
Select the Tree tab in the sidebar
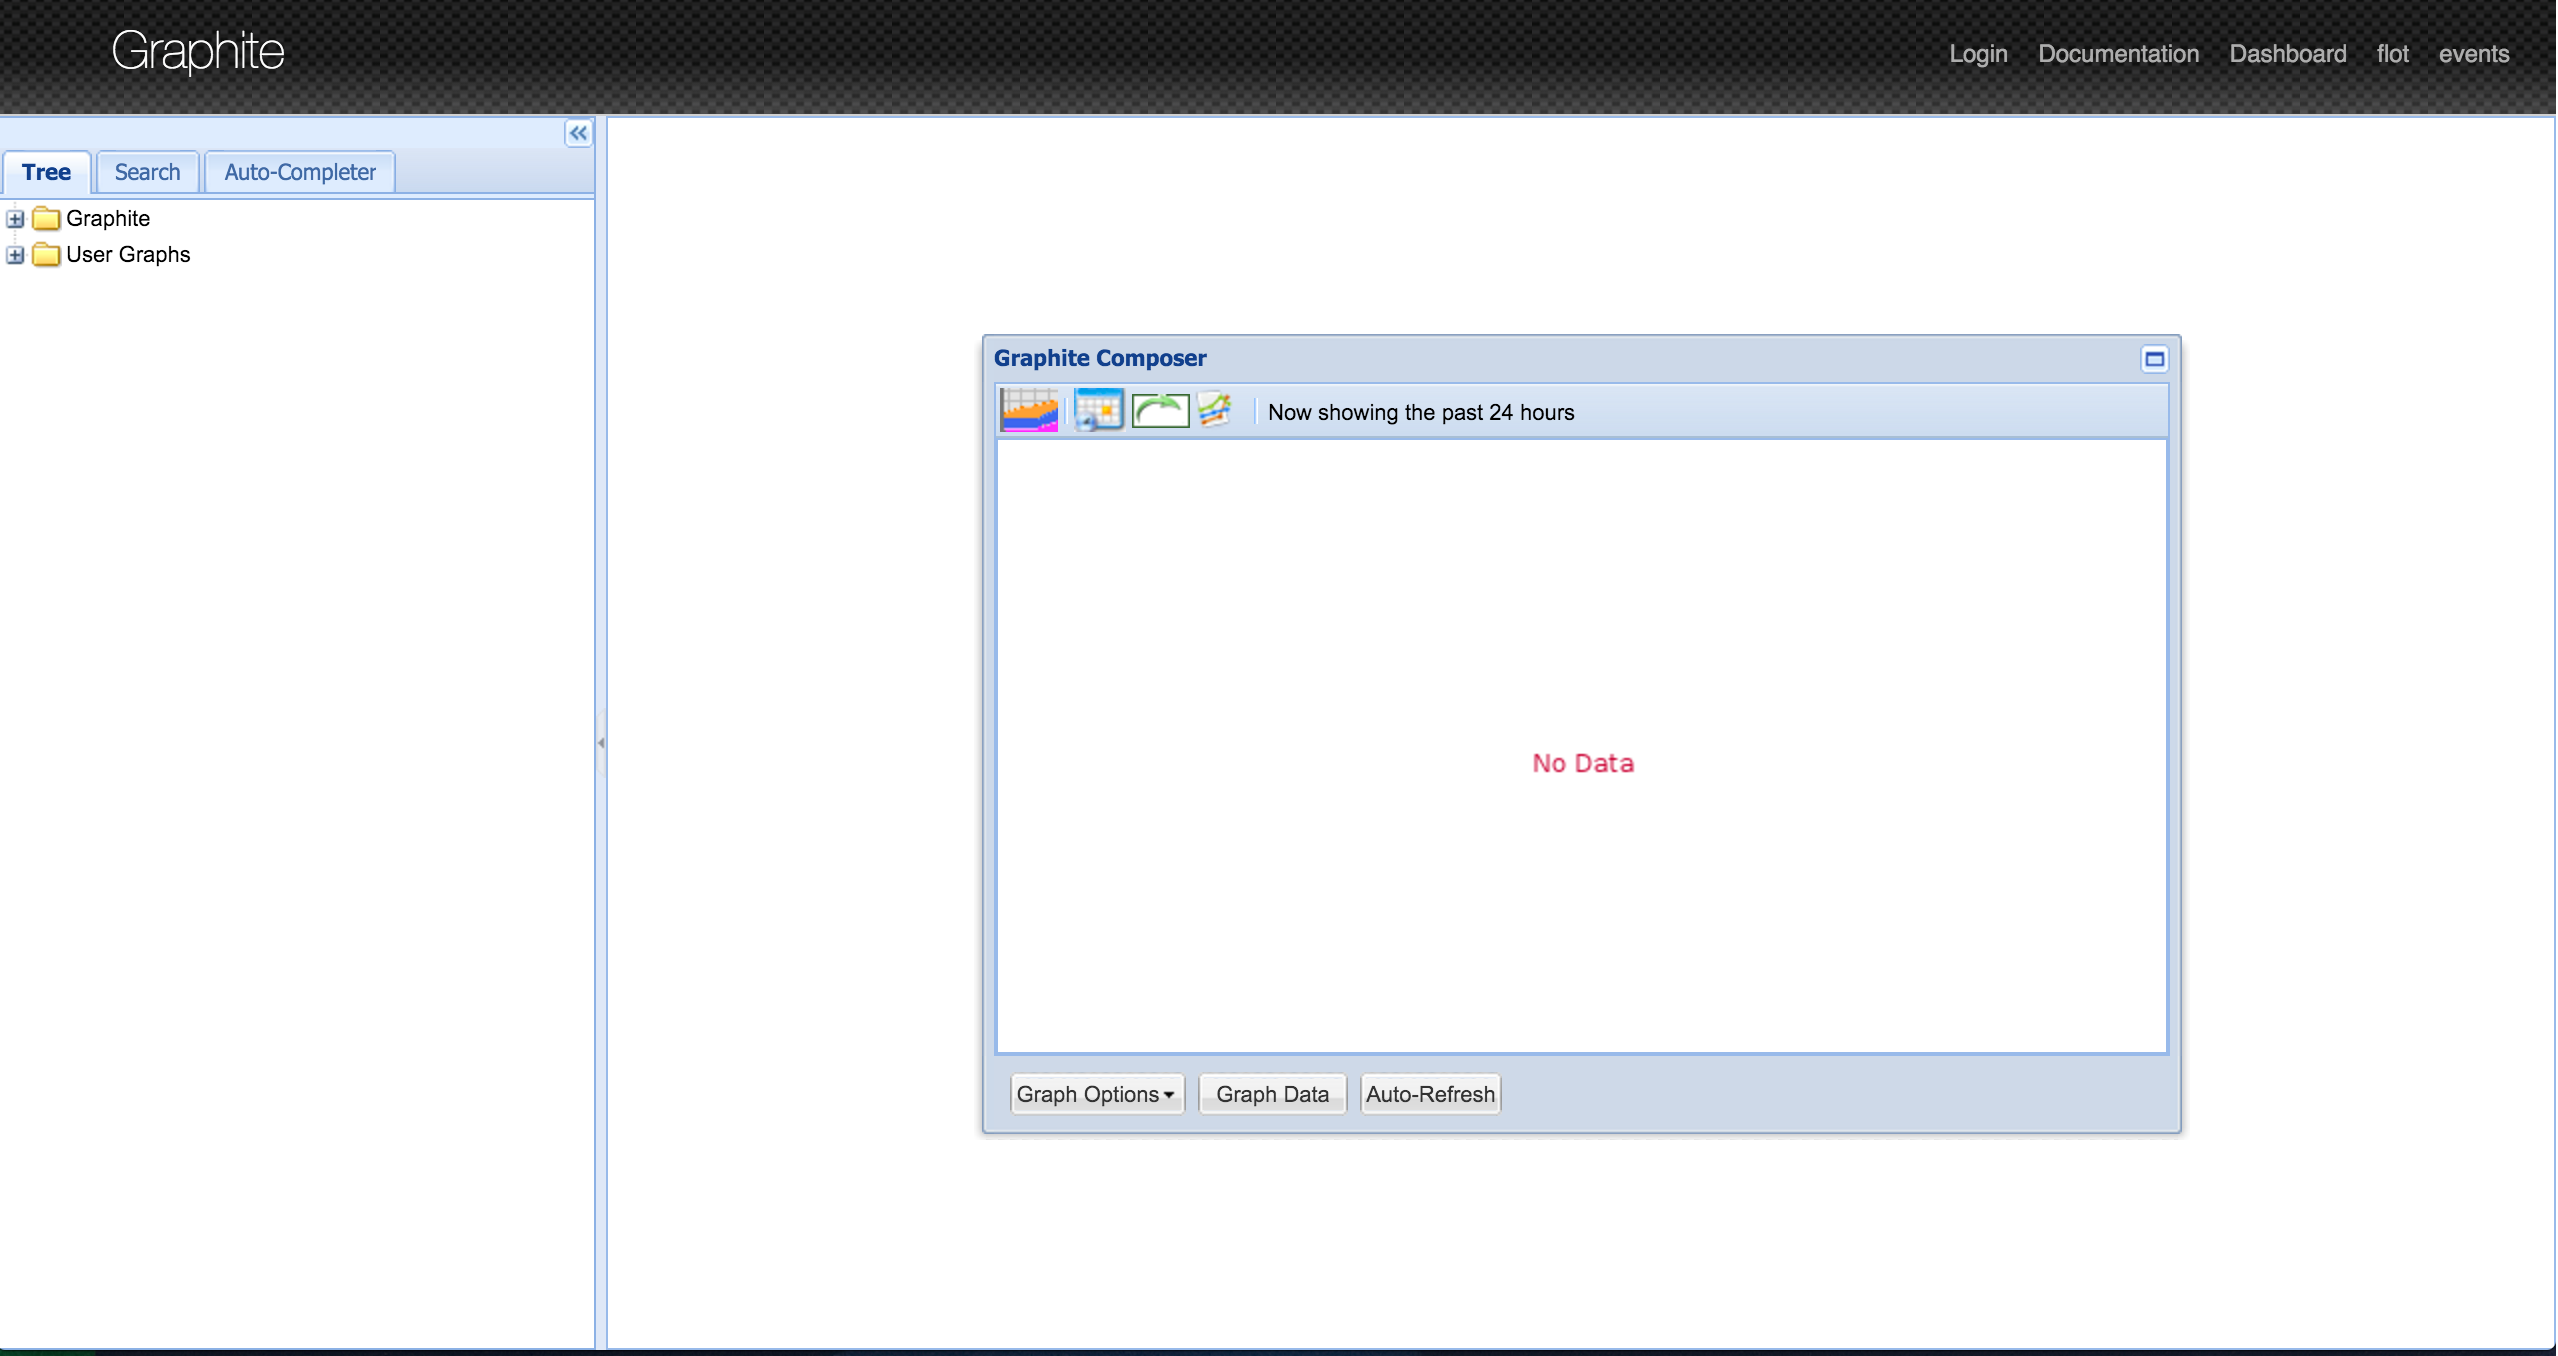coord(46,171)
